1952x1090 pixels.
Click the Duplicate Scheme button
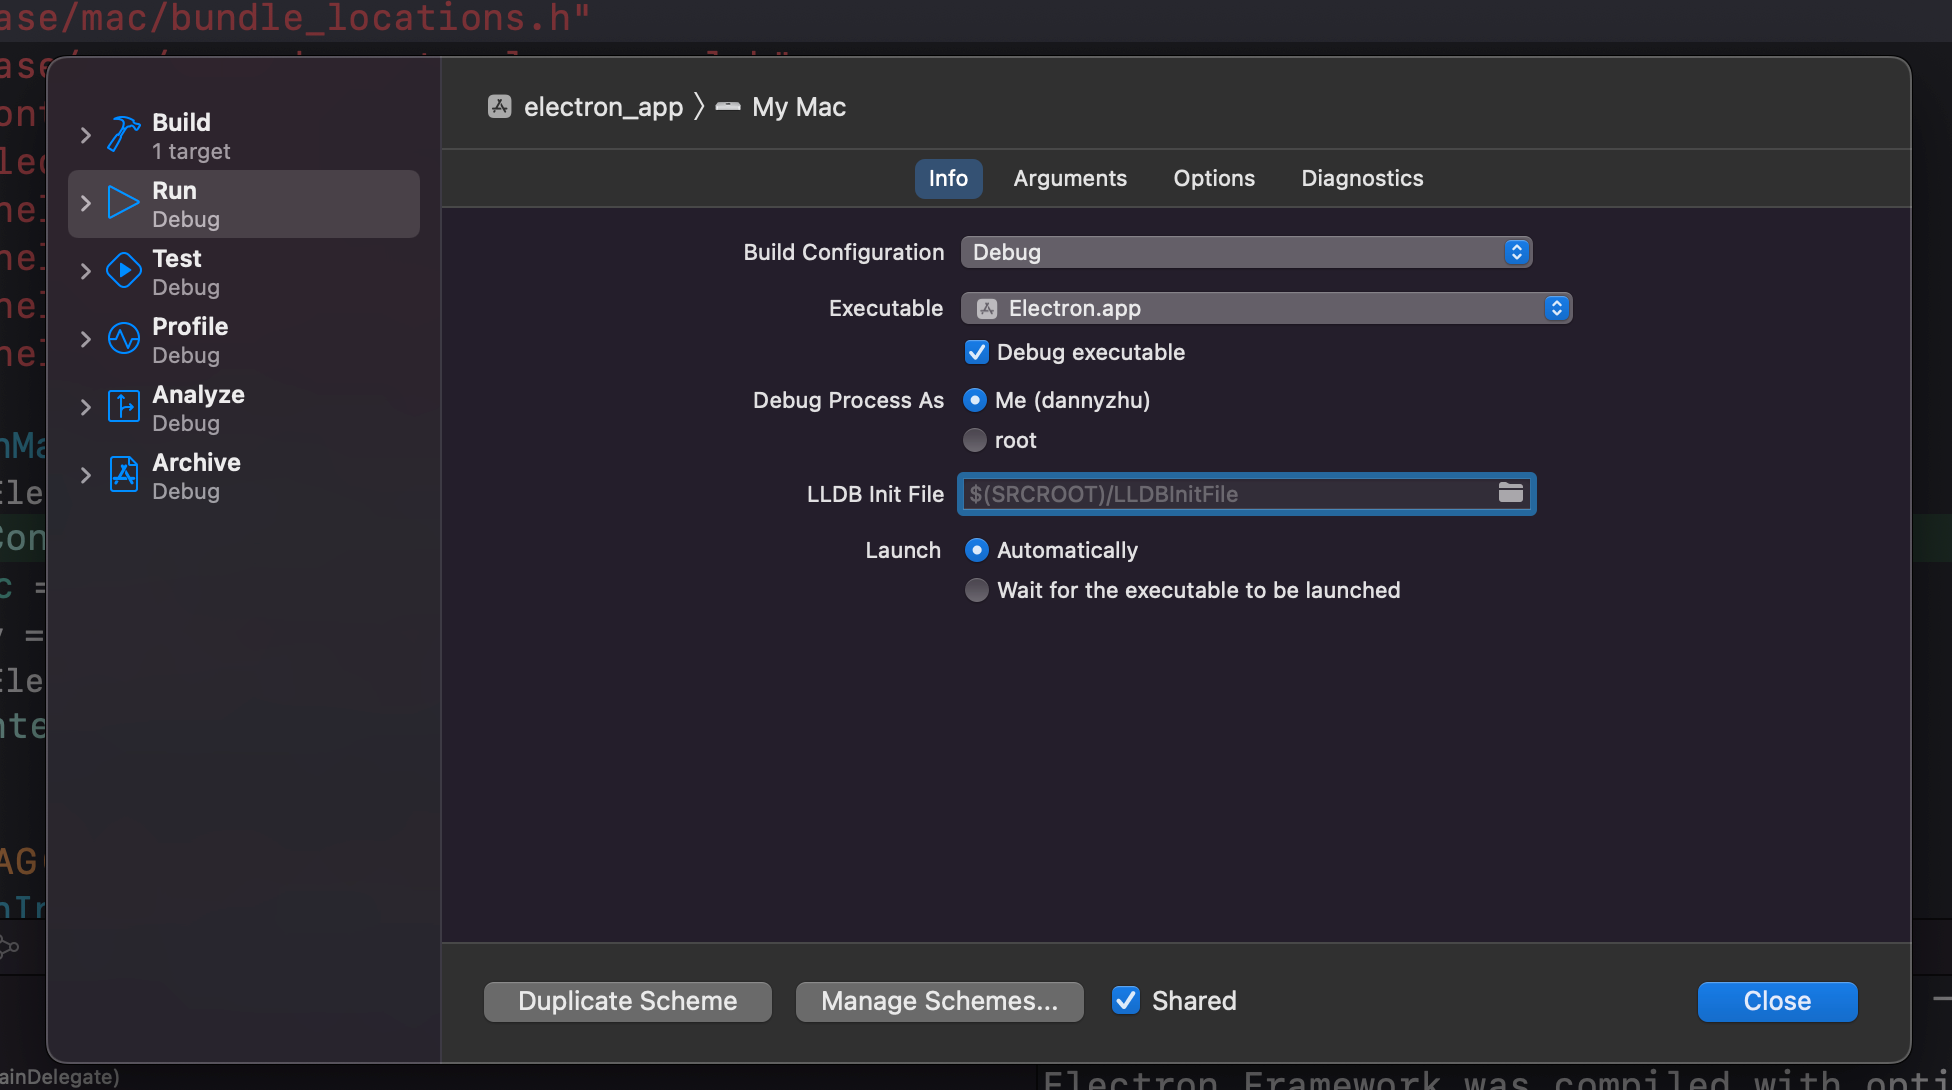coord(628,1001)
